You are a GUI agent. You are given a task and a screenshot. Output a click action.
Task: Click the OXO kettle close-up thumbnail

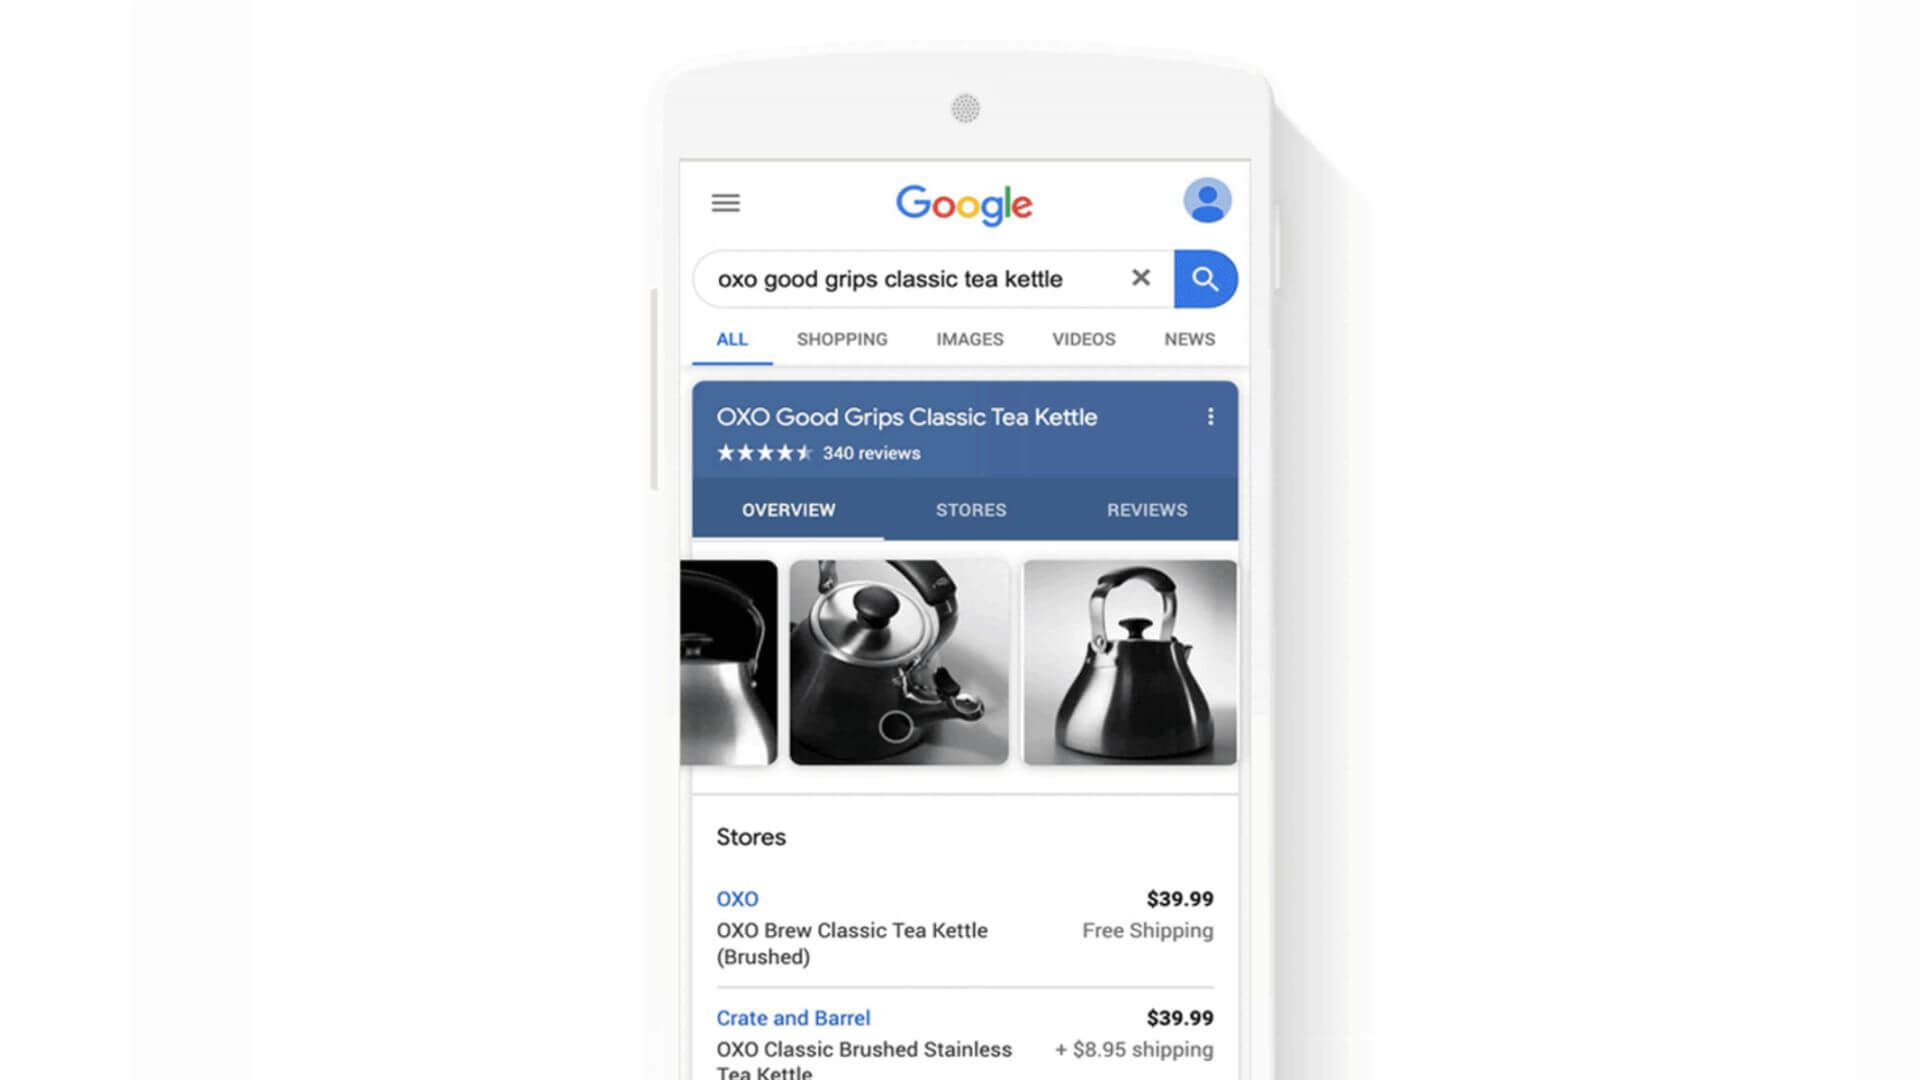[898, 661]
